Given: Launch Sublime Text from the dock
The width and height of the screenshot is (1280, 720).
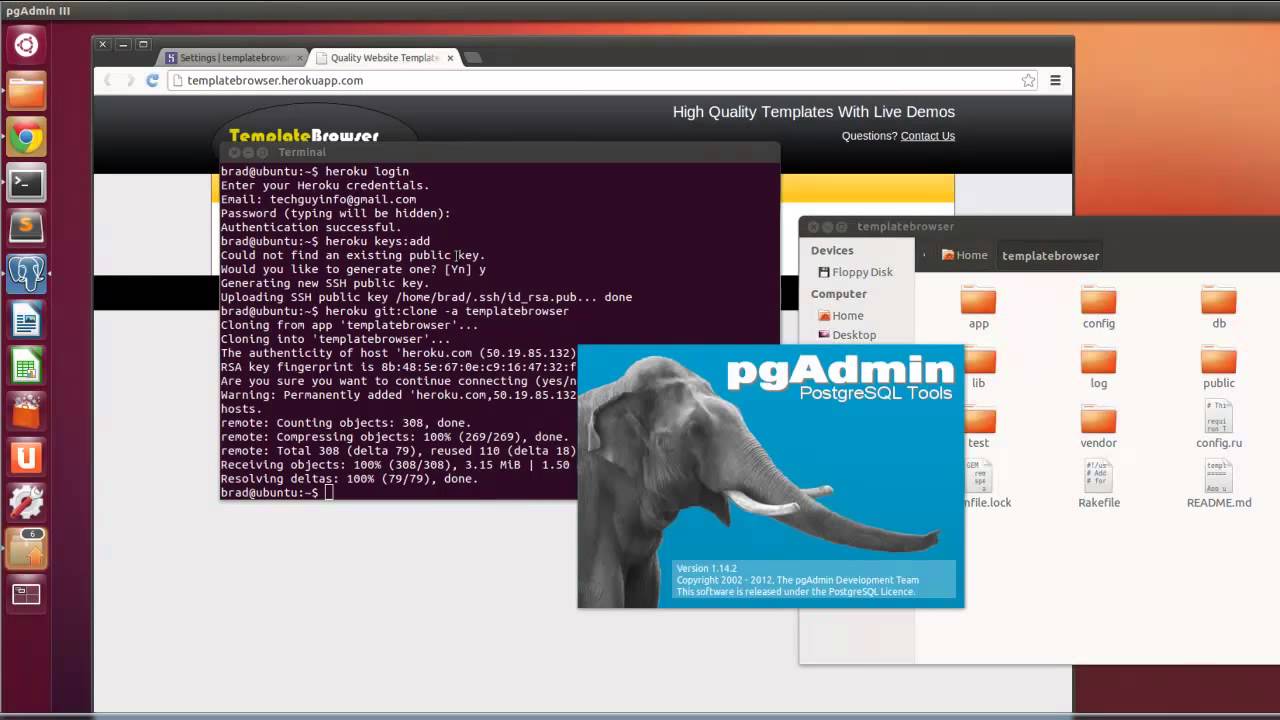Looking at the screenshot, I should pyautogui.click(x=26, y=228).
